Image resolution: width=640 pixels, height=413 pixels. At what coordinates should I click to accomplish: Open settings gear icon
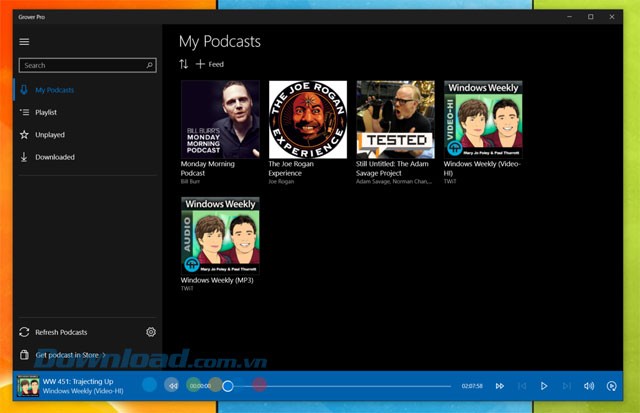151,332
